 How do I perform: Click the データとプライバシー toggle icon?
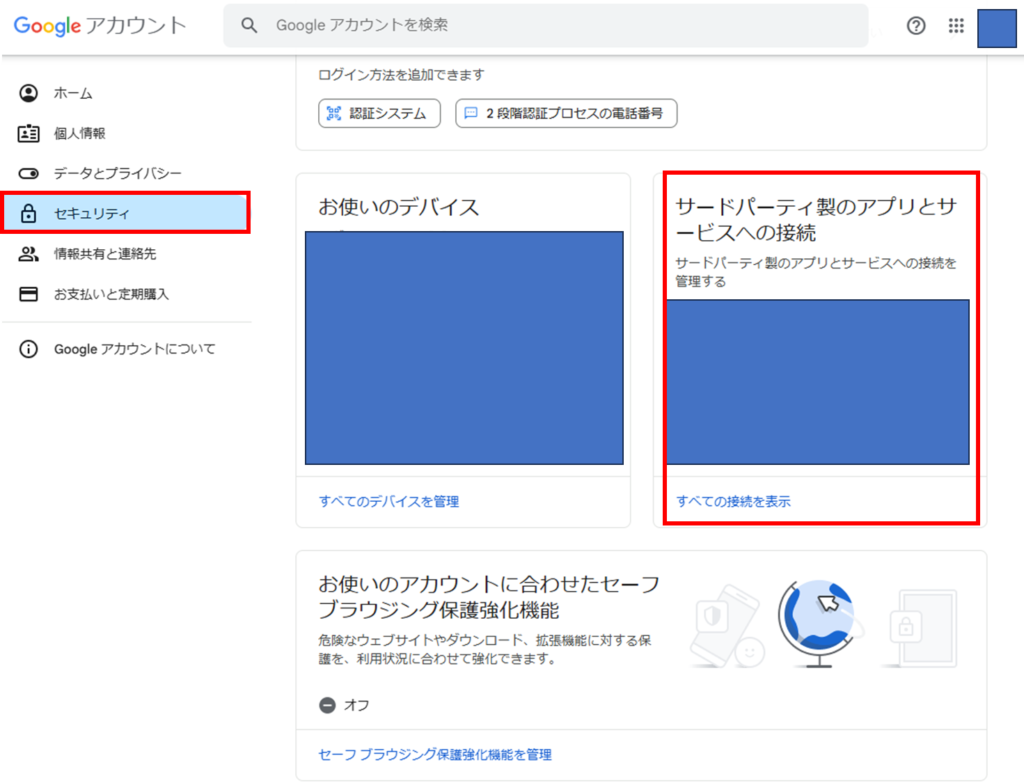(28, 174)
